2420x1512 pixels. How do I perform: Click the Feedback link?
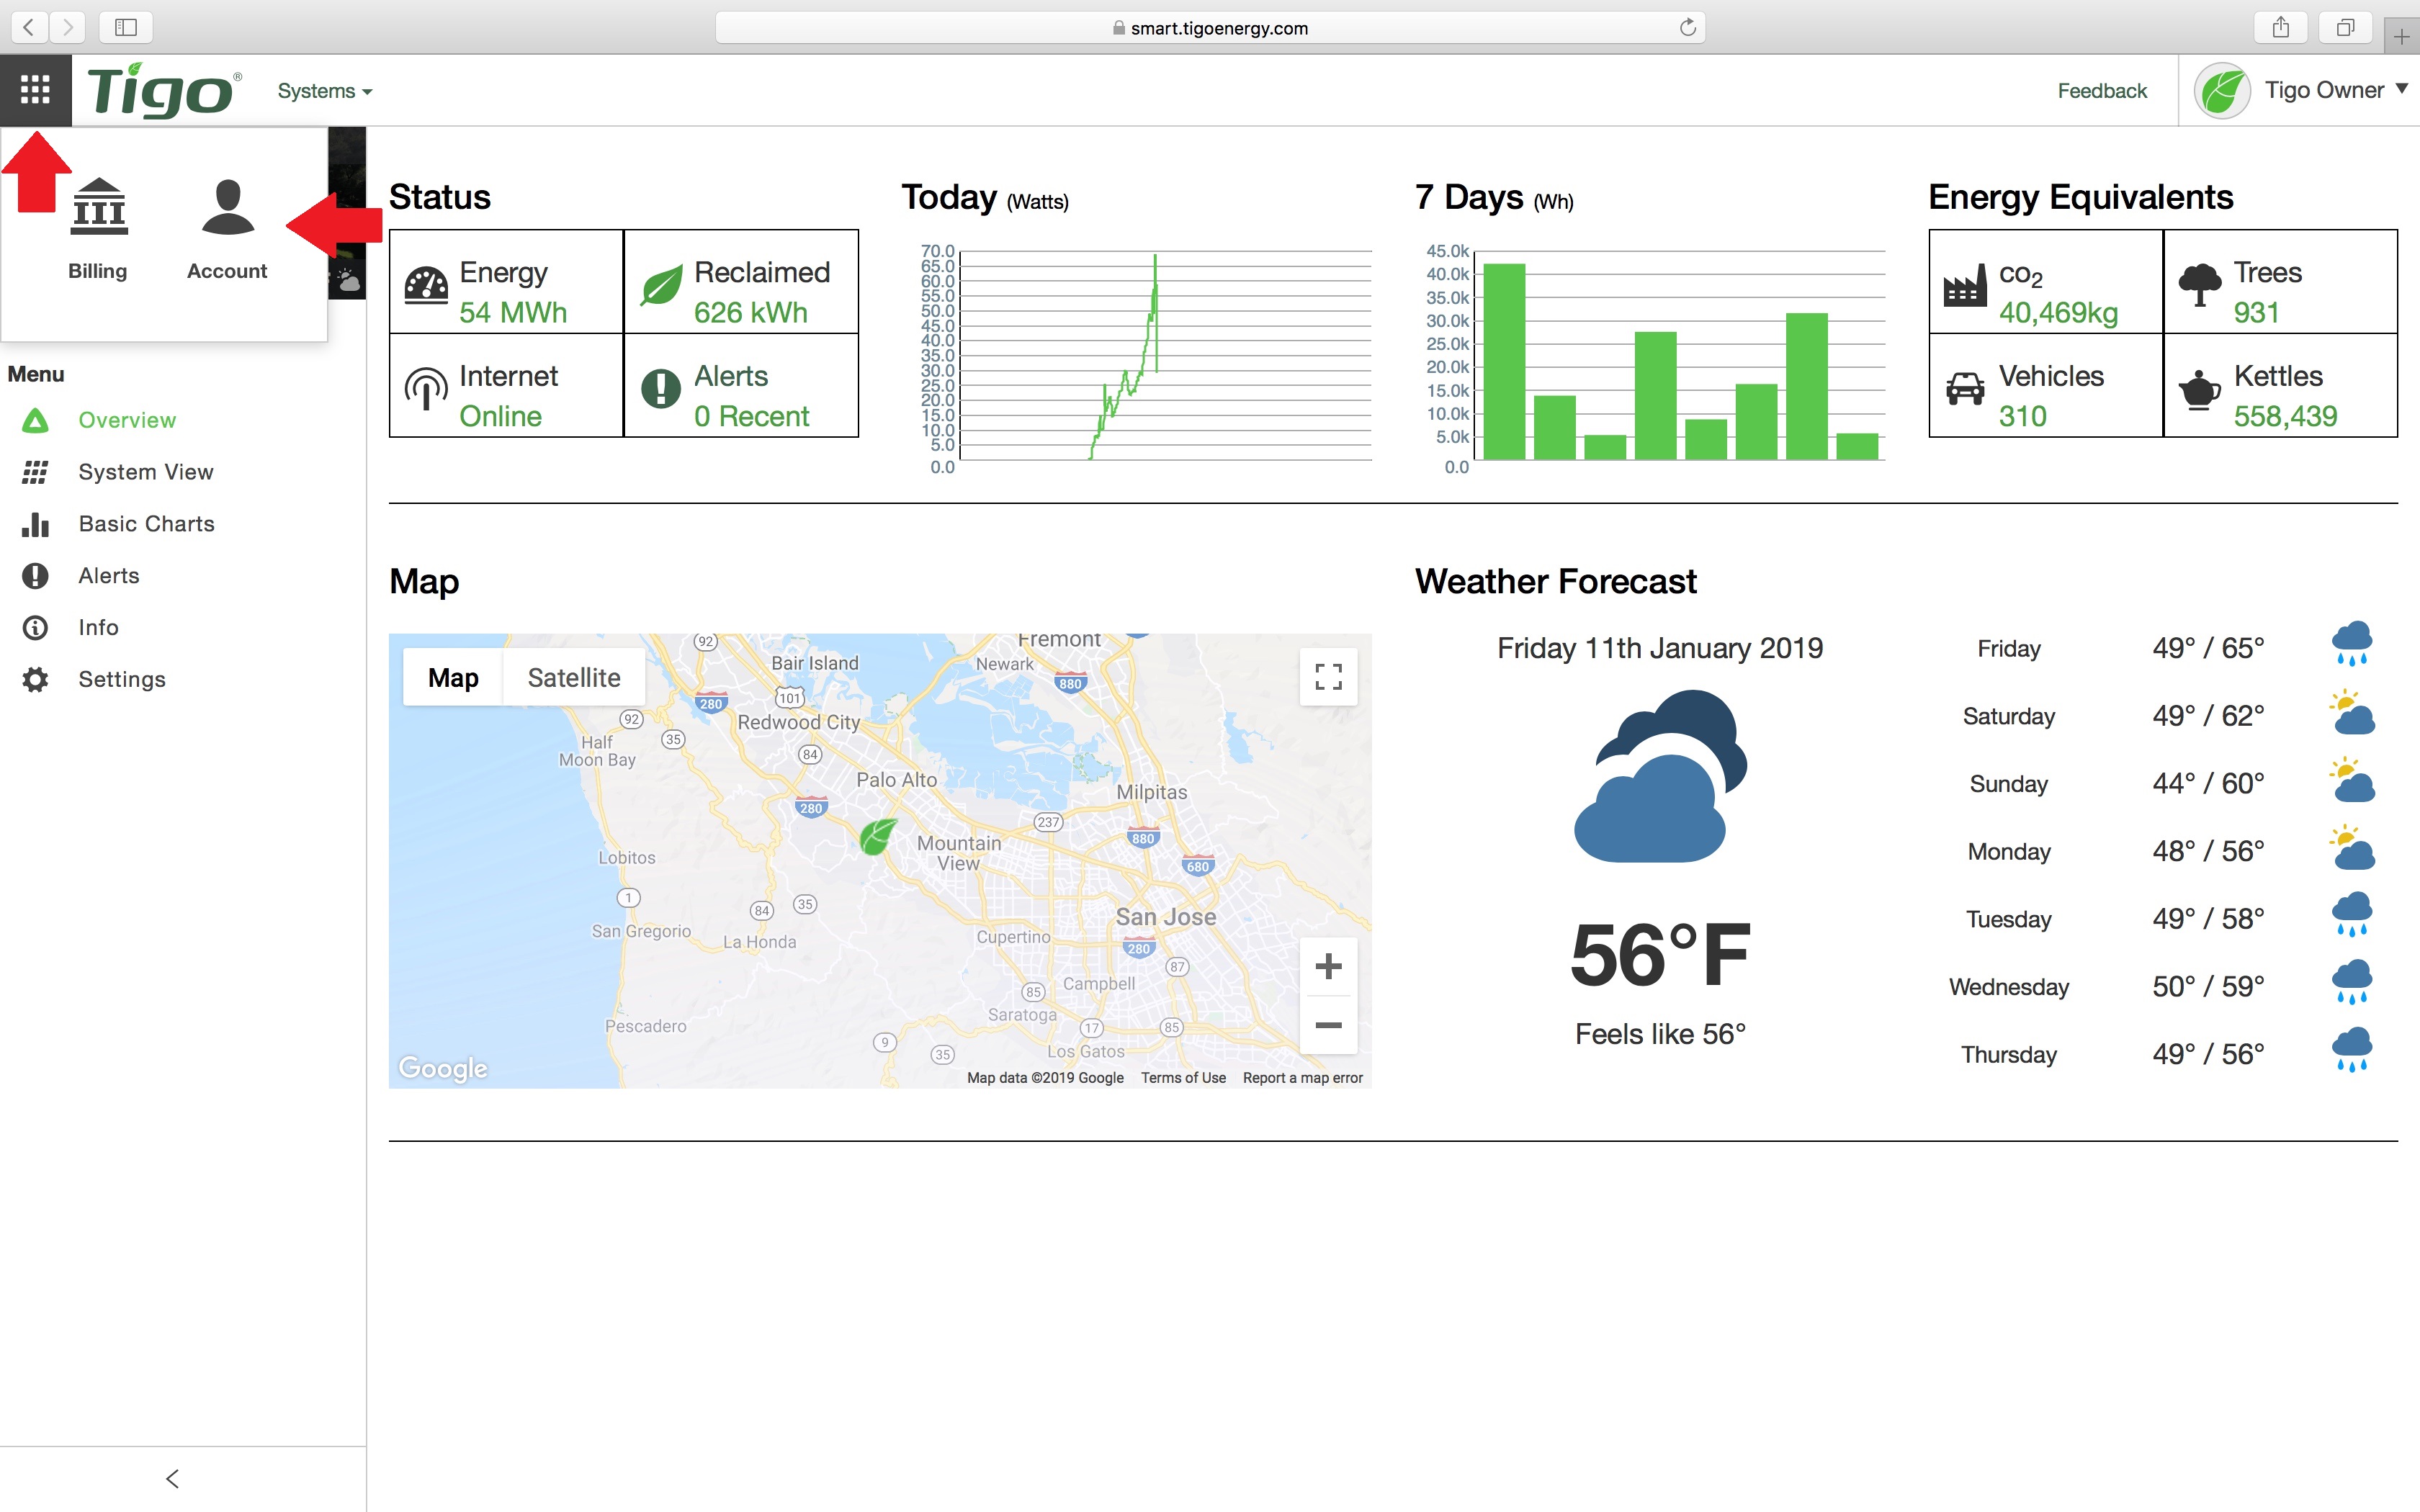[2102, 91]
